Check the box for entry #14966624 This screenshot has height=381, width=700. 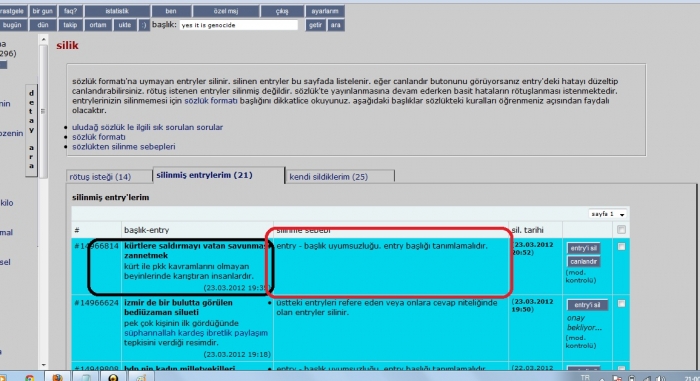tap(621, 304)
